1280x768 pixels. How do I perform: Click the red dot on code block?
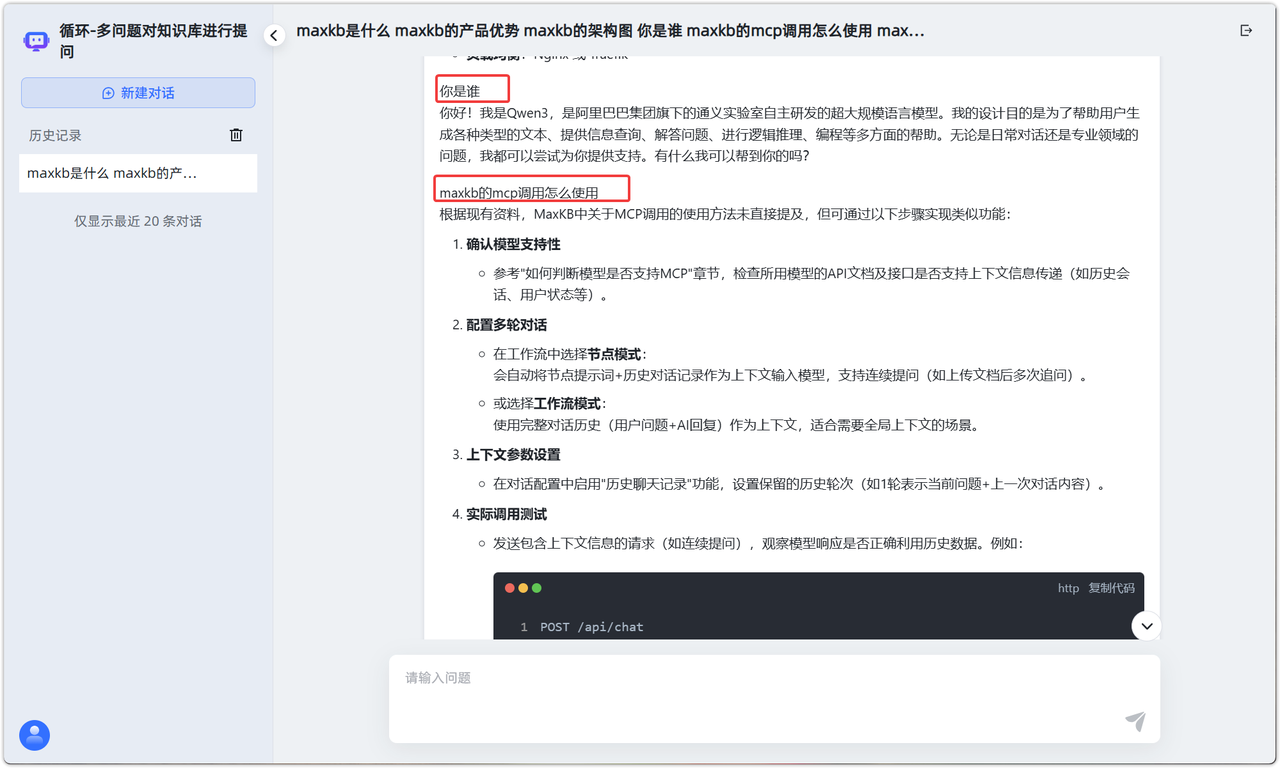pyautogui.click(x=509, y=588)
